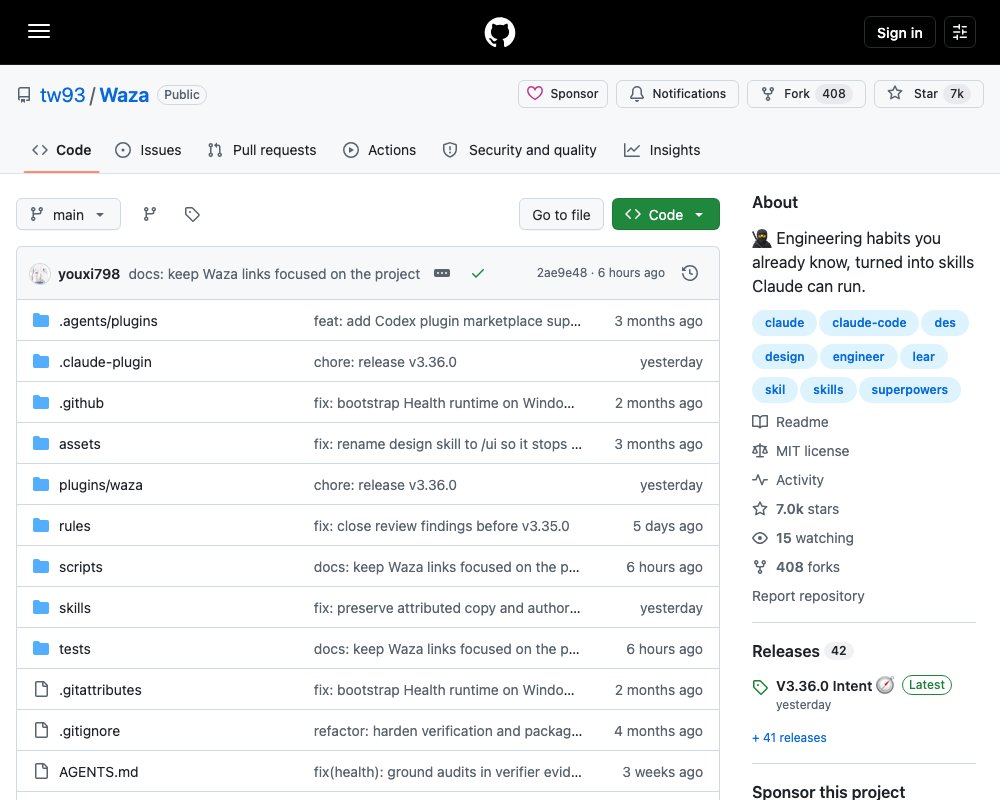View tags via the tag icon
This screenshot has height=800, width=1000.
(192, 214)
